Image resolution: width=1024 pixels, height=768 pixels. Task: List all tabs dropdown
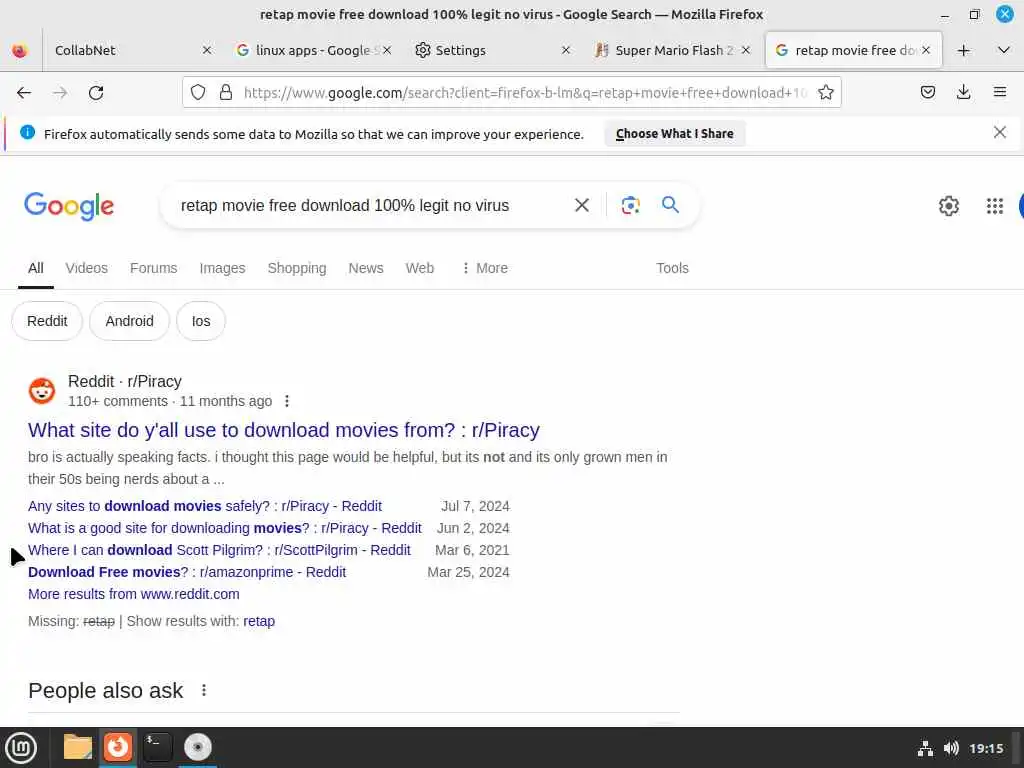coord(1004,50)
